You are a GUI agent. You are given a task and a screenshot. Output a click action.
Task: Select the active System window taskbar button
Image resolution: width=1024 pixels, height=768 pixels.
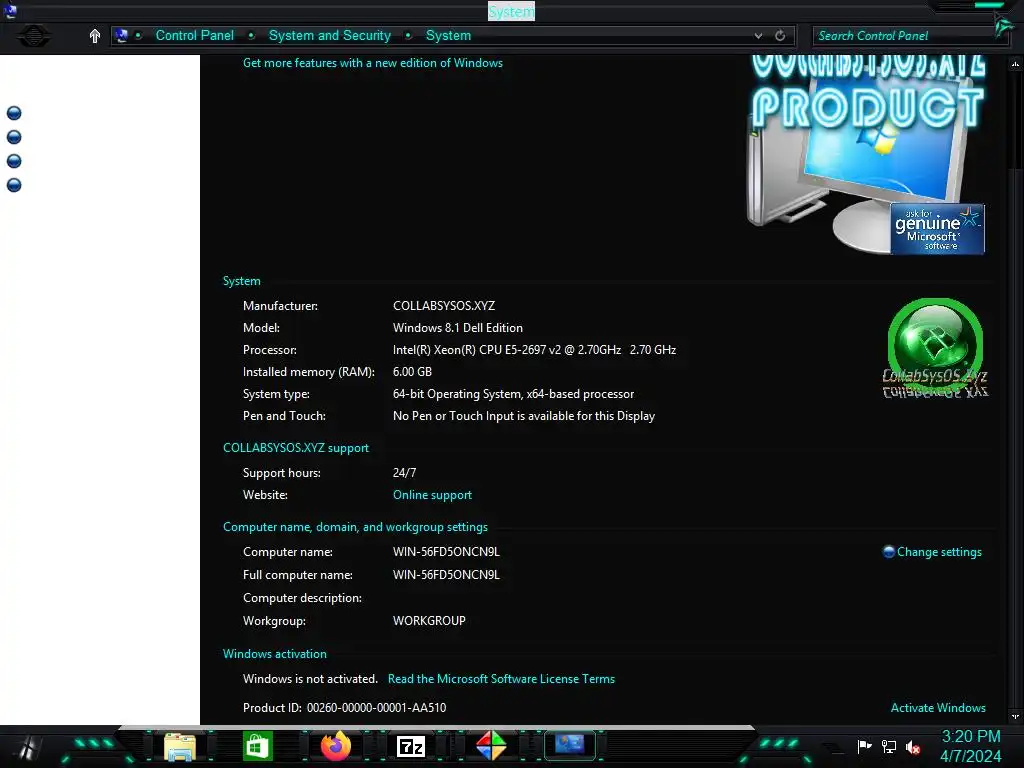click(x=569, y=744)
